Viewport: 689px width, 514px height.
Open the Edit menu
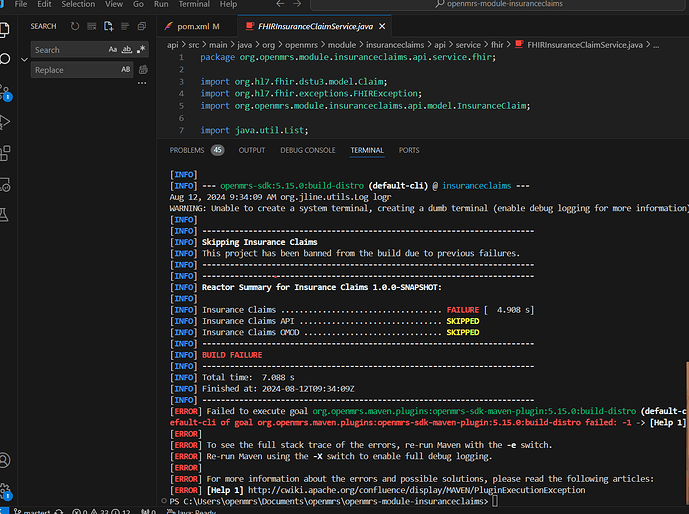[44, 4]
